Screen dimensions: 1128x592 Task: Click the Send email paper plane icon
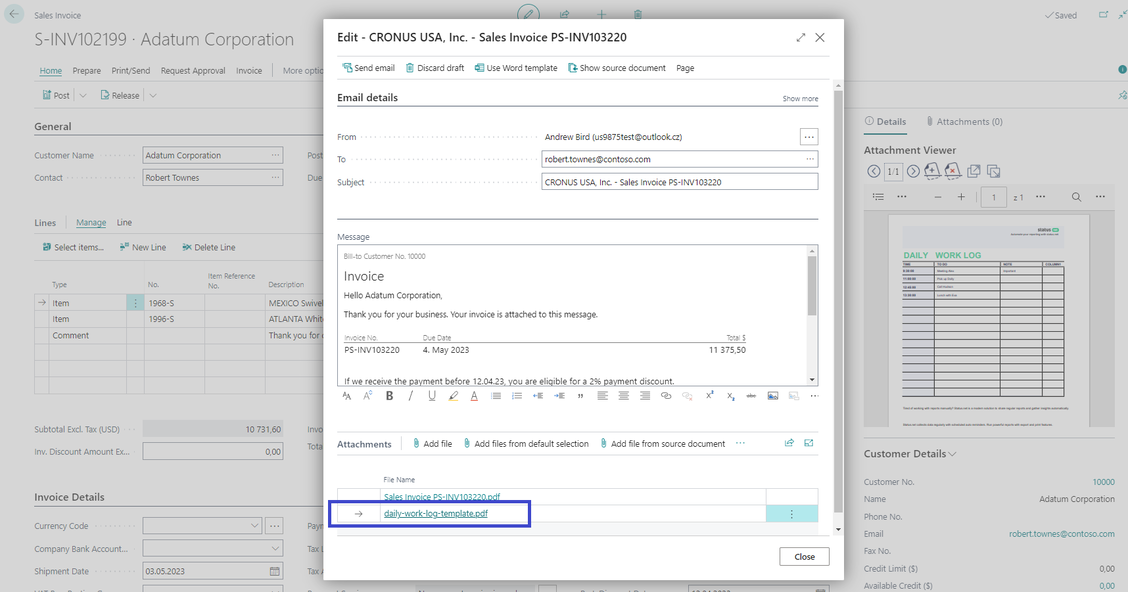(x=347, y=68)
